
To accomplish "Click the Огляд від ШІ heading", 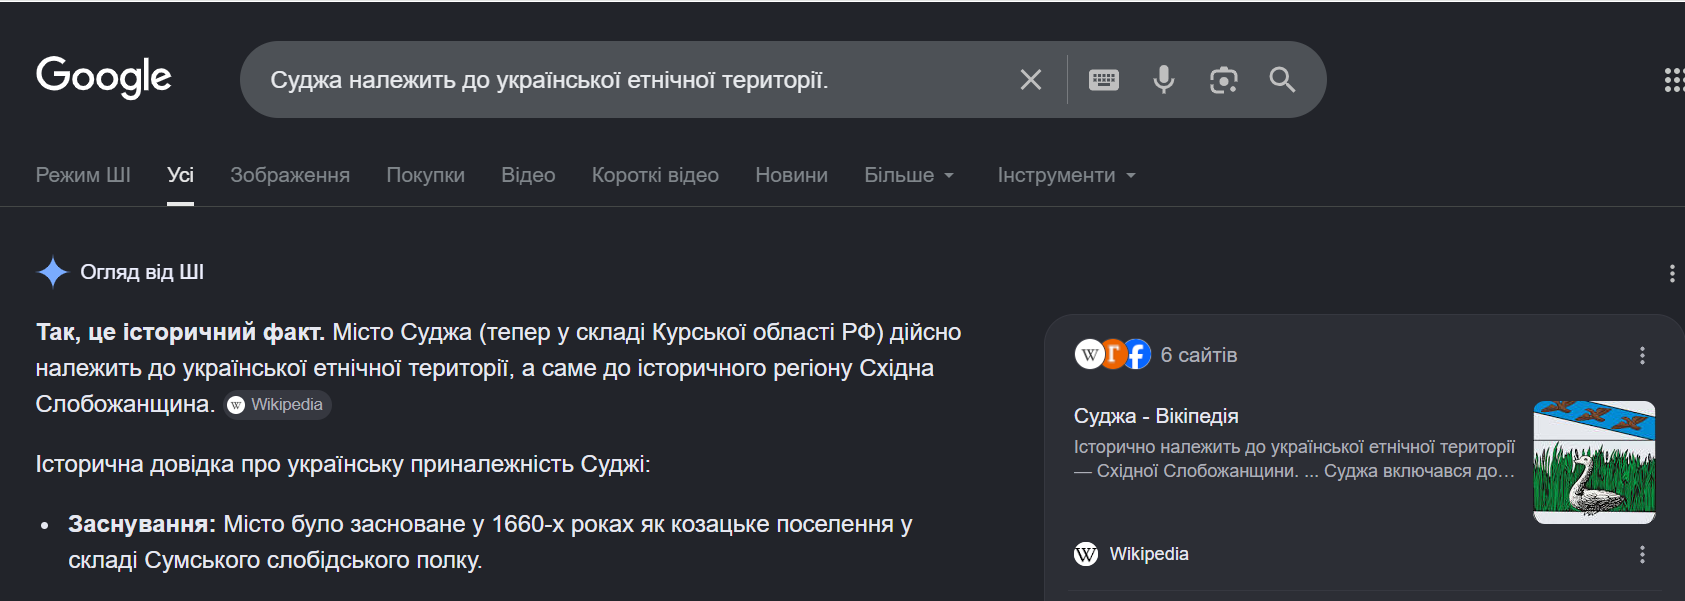I will tap(142, 272).
